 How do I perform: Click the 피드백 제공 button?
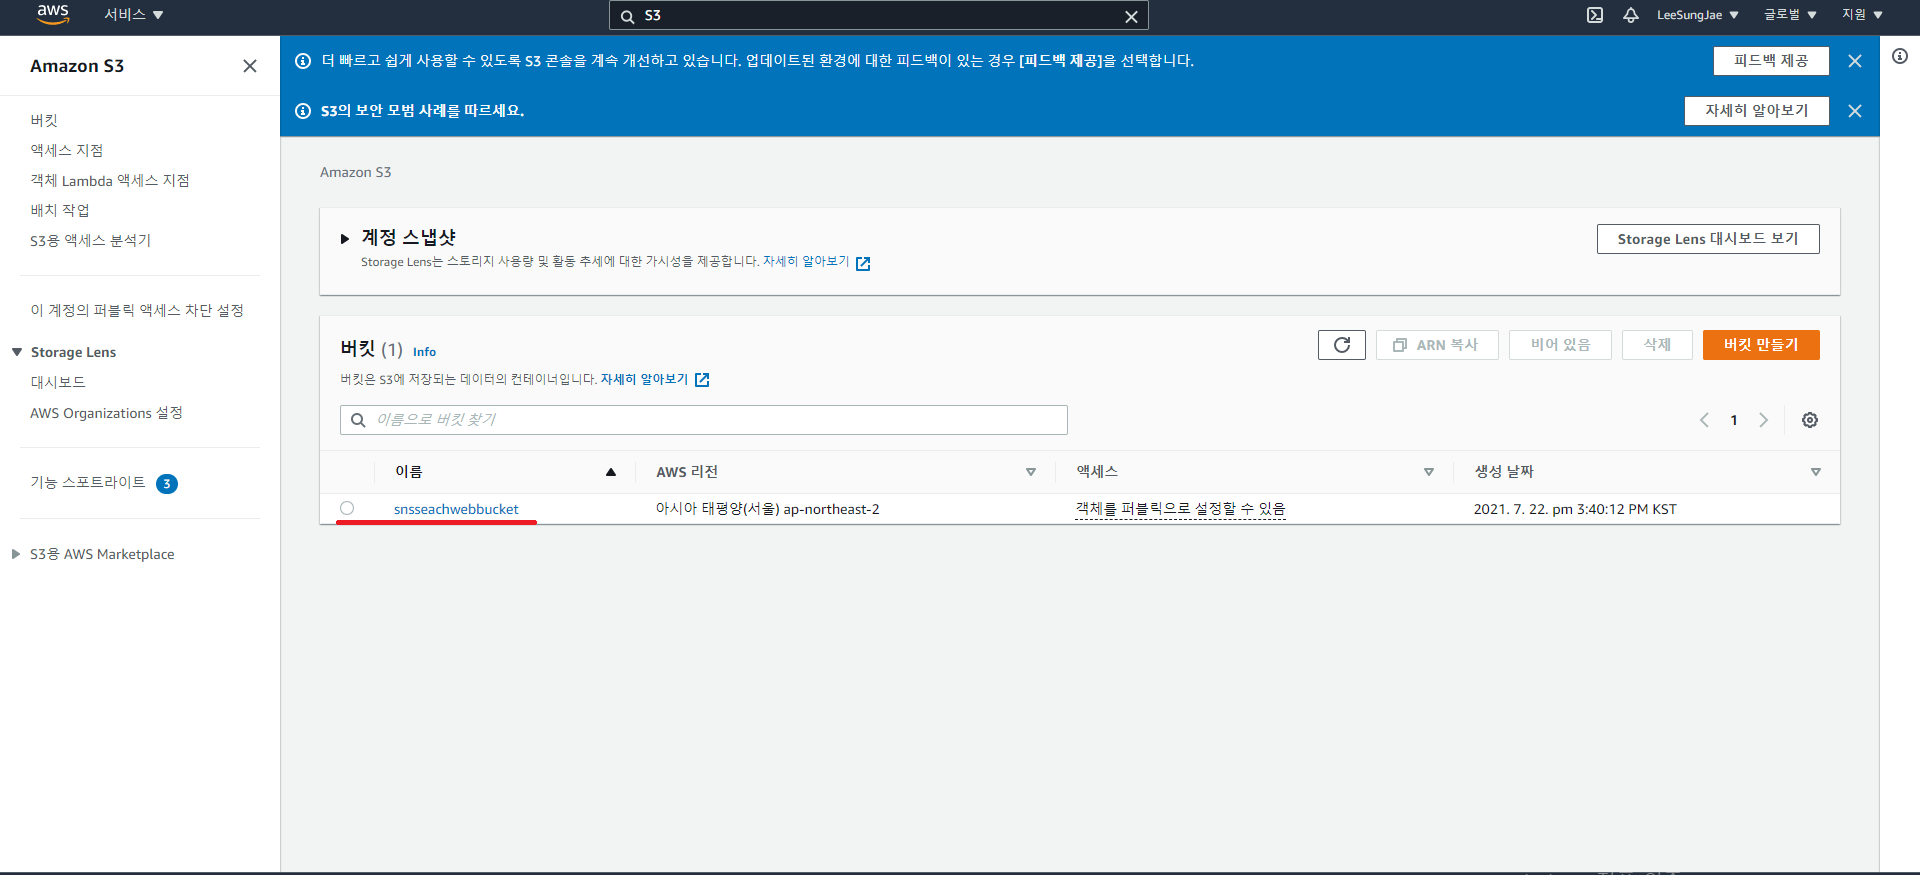click(1771, 61)
